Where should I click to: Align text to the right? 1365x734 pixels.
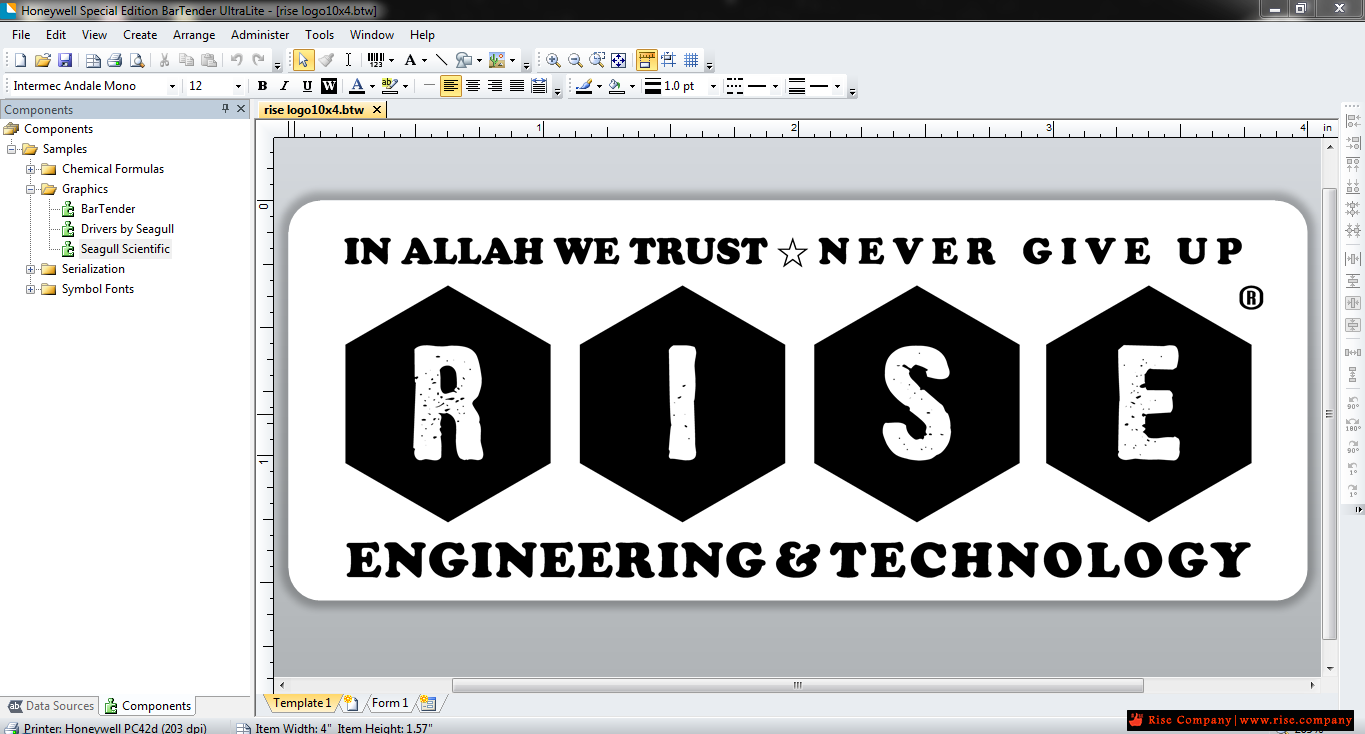click(495, 86)
